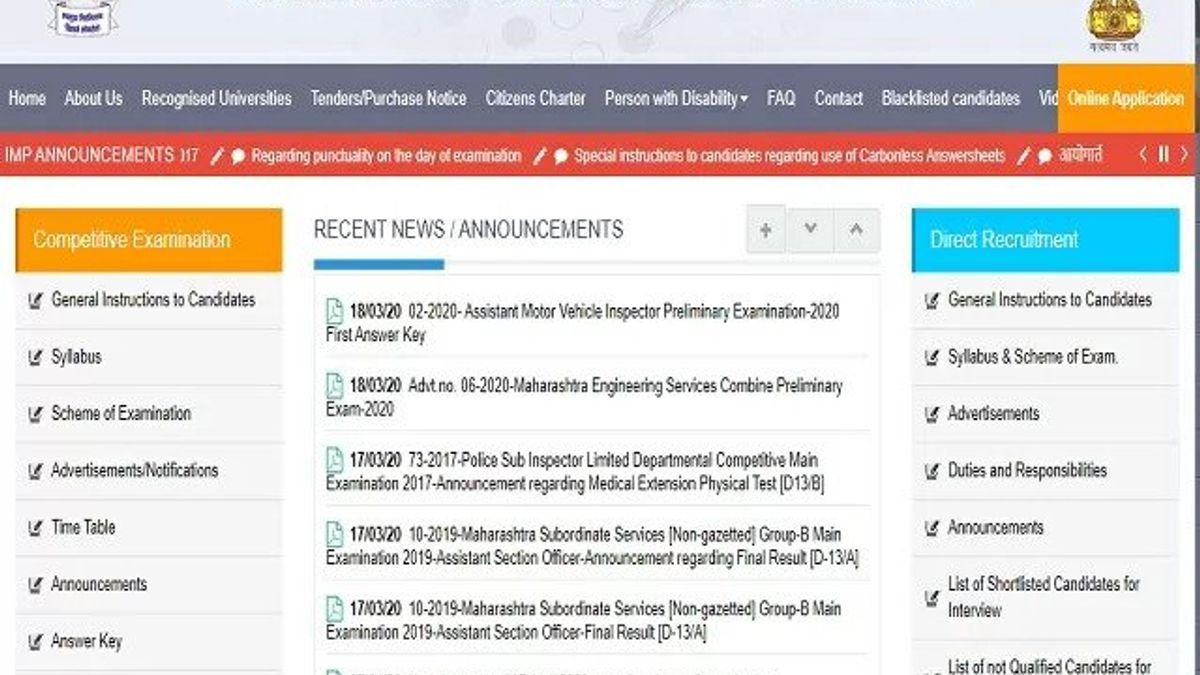This screenshot has height=675, width=1200.
Task: Click PDF icon for Motor Vehicle Inspector news
Action: click(x=335, y=311)
